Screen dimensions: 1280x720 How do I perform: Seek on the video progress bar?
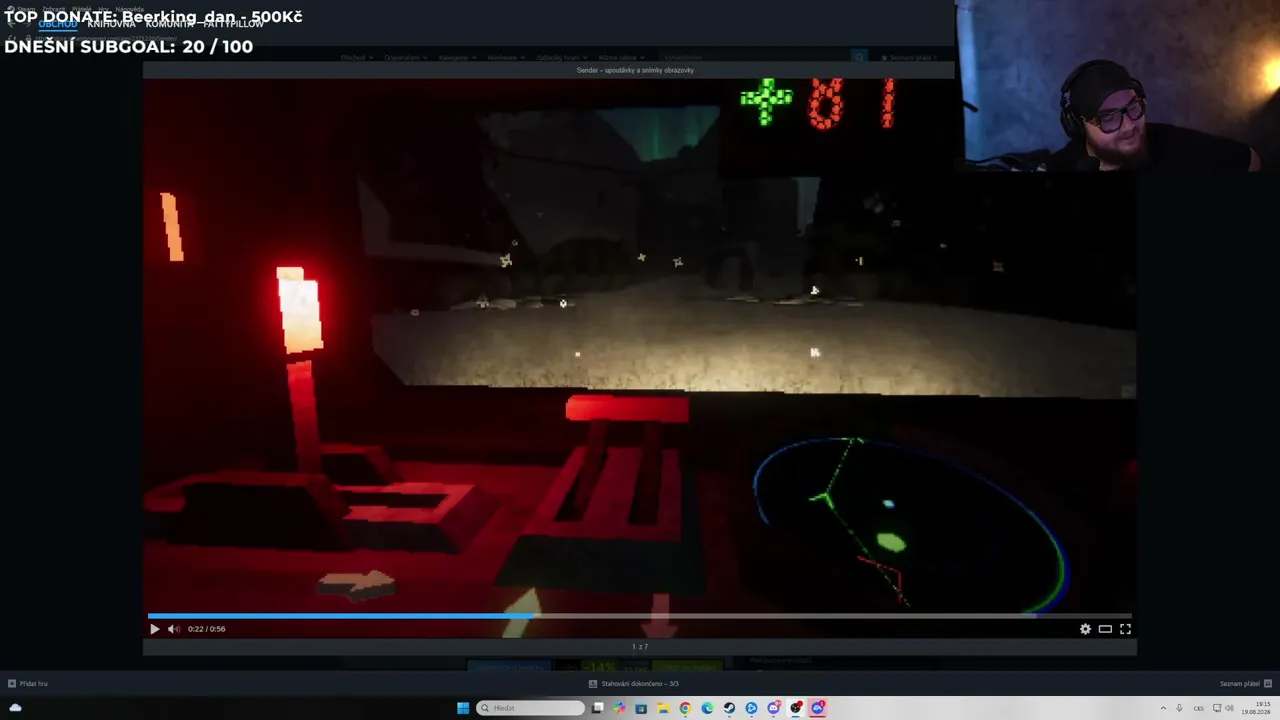[x=639, y=616]
